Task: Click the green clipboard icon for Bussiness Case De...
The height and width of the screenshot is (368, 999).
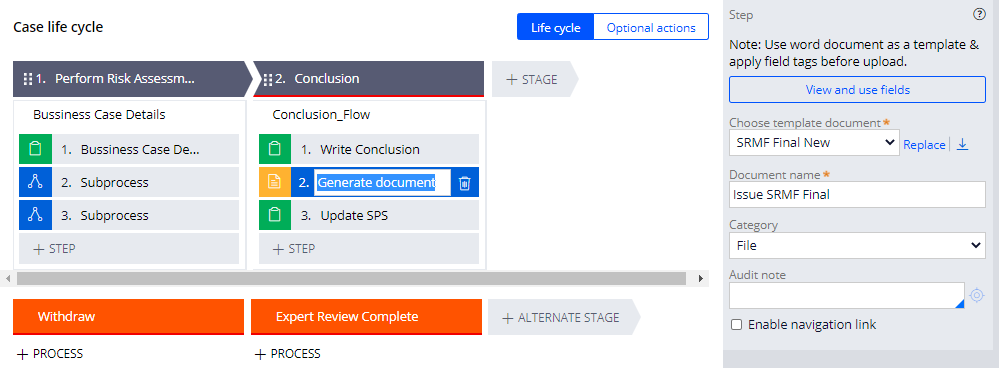Action: (35, 150)
